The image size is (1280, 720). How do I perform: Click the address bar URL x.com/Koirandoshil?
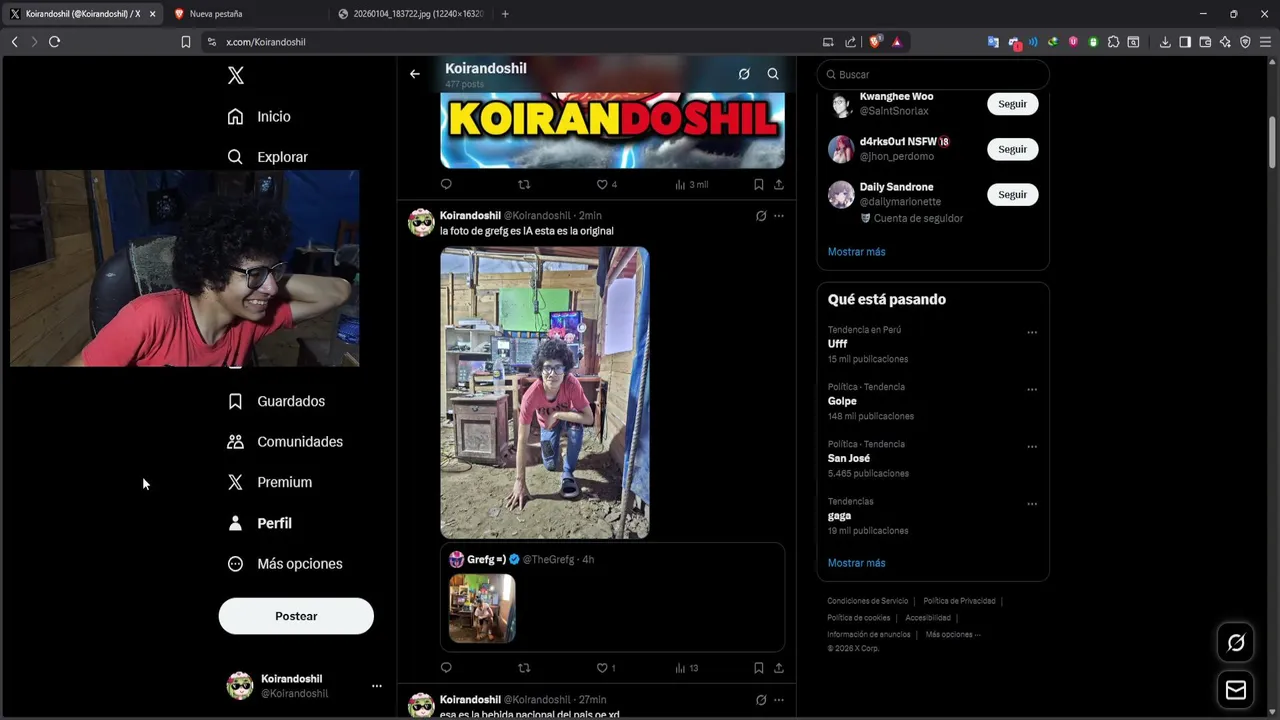(266, 42)
